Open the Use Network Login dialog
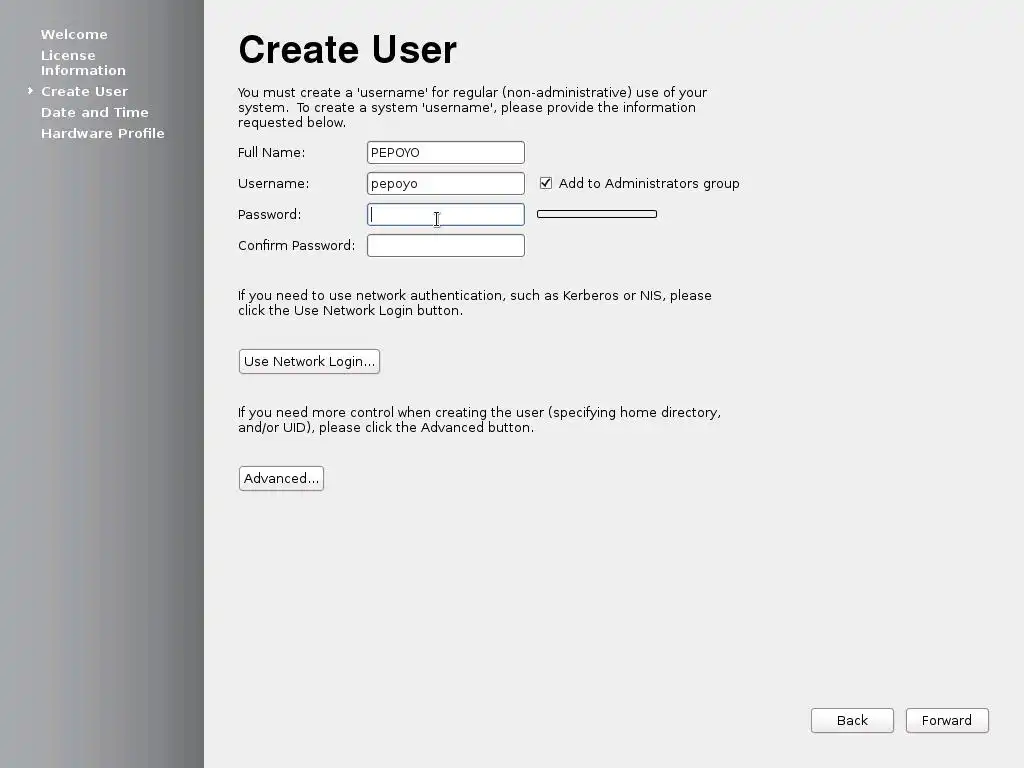The image size is (1024, 768). (x=309, y=362)
